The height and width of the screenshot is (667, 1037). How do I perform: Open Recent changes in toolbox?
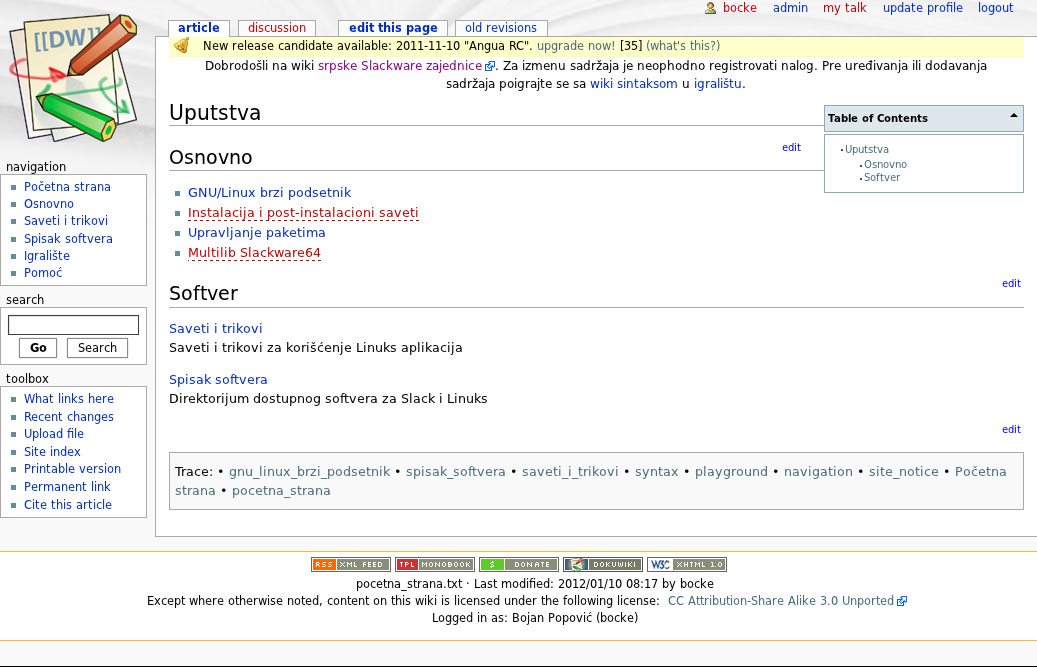coord(69,417)
